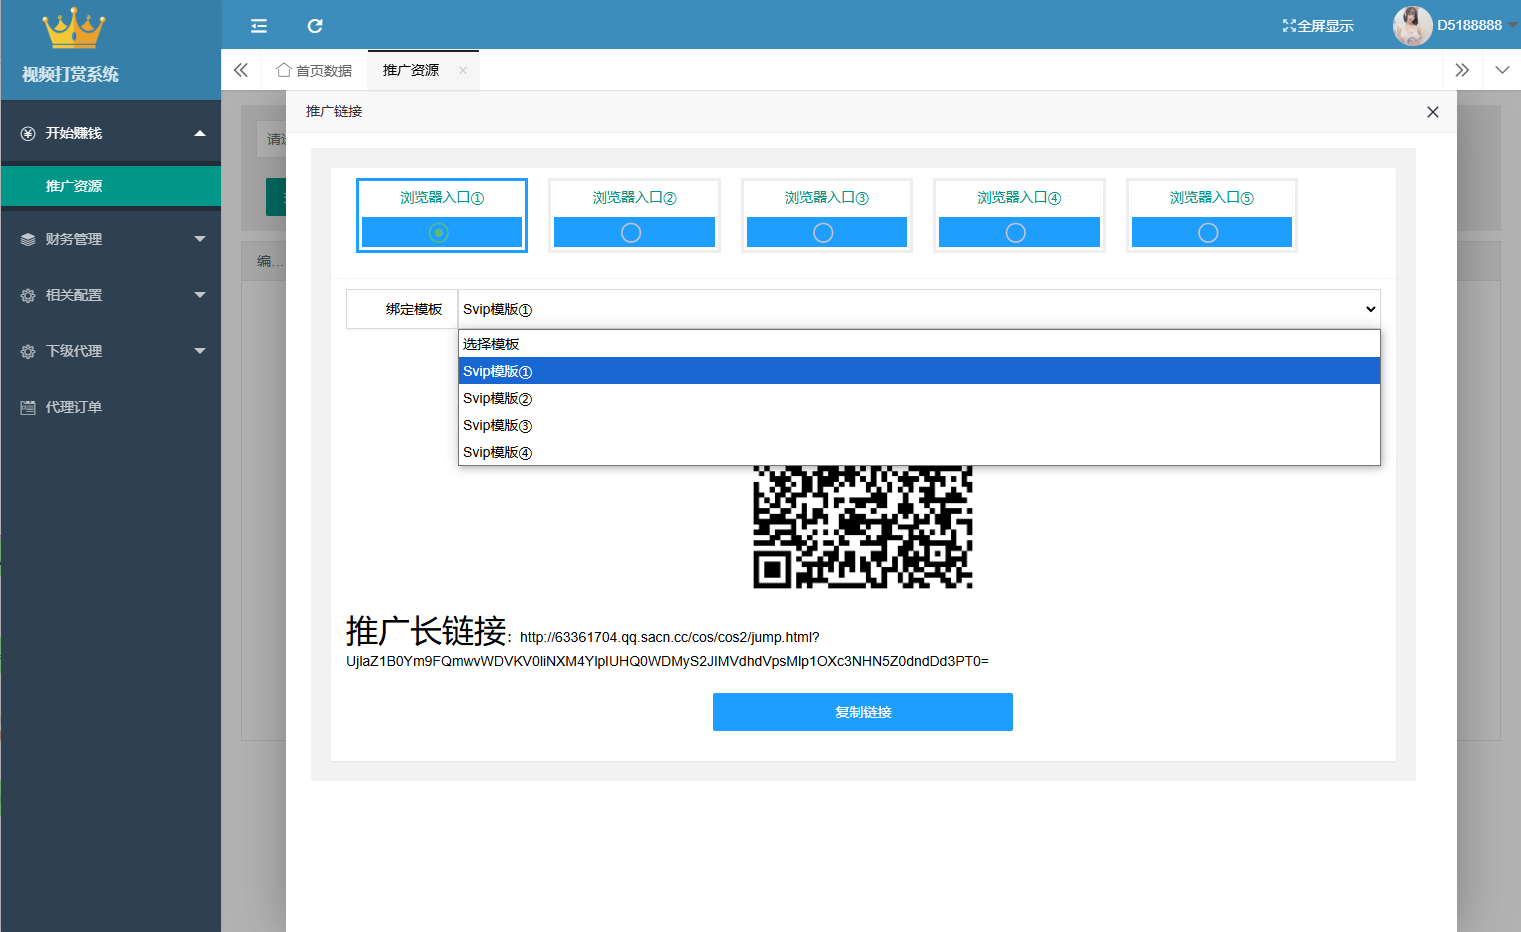Screen dimensions: 1521x932
Task: Select radio for 浏览器入口④
Action: point(1015,232)
